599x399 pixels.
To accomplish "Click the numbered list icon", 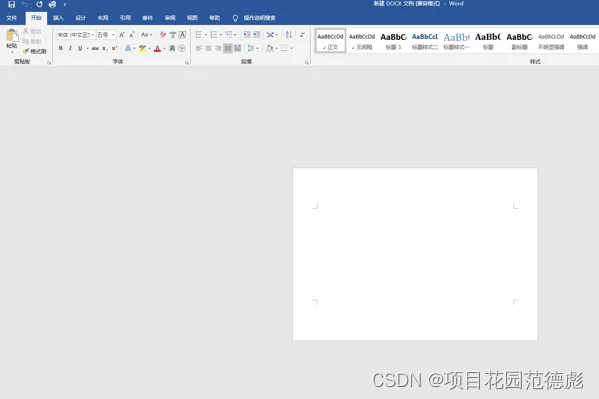I will [x=214, y=35].
